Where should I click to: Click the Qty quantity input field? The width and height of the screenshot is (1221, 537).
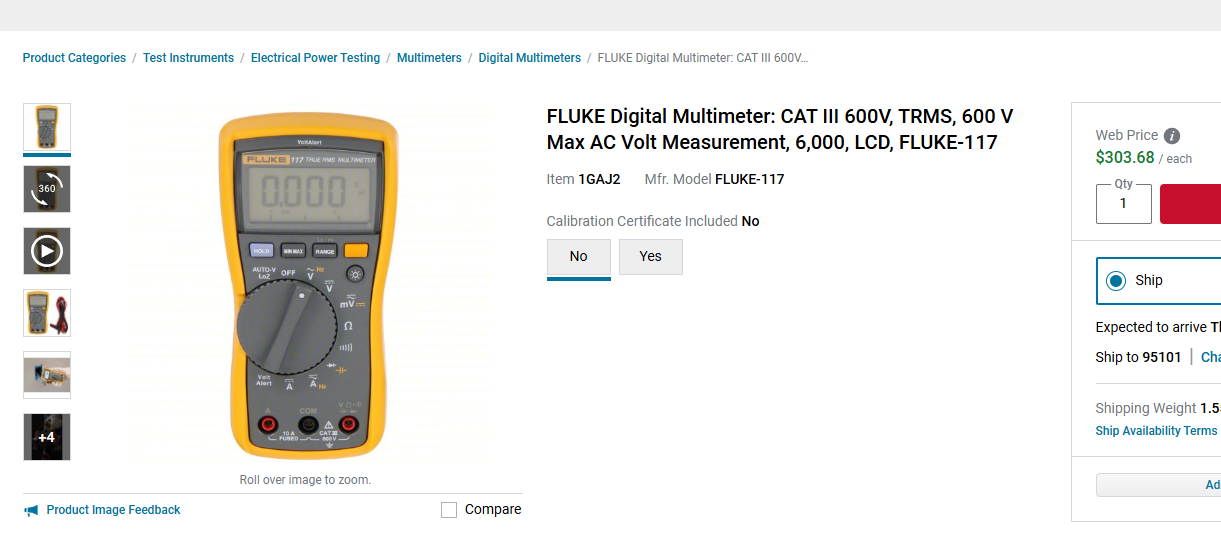pyautogui.click(x=1124, y=203)
